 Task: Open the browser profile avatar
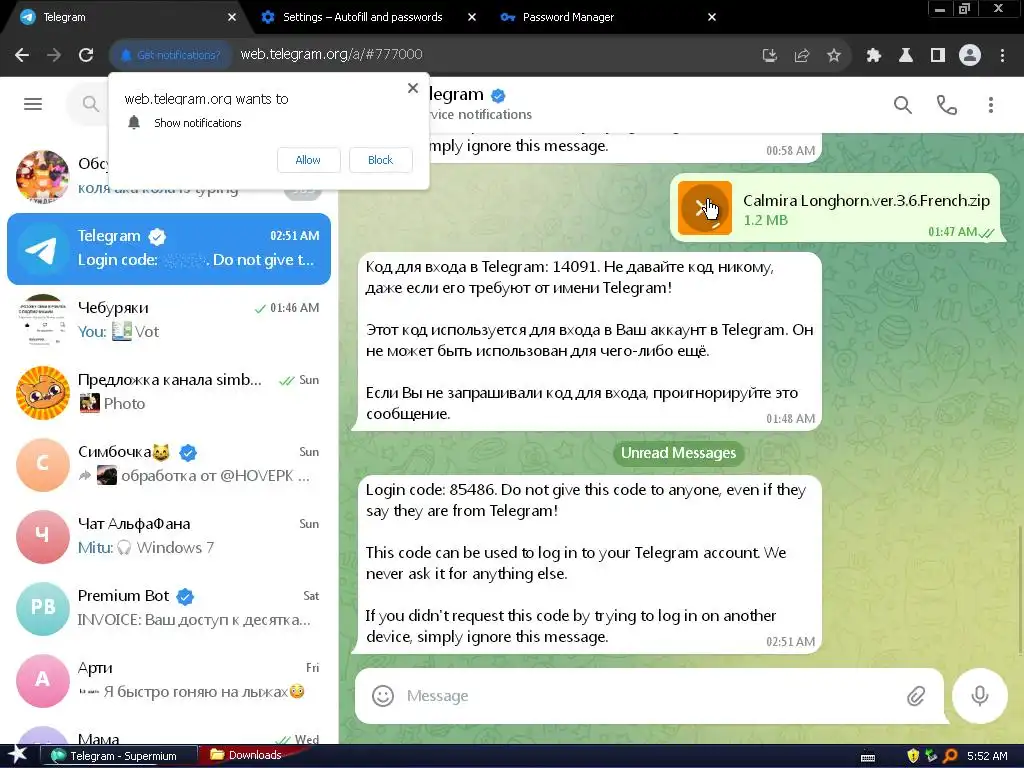coord(970,55)
